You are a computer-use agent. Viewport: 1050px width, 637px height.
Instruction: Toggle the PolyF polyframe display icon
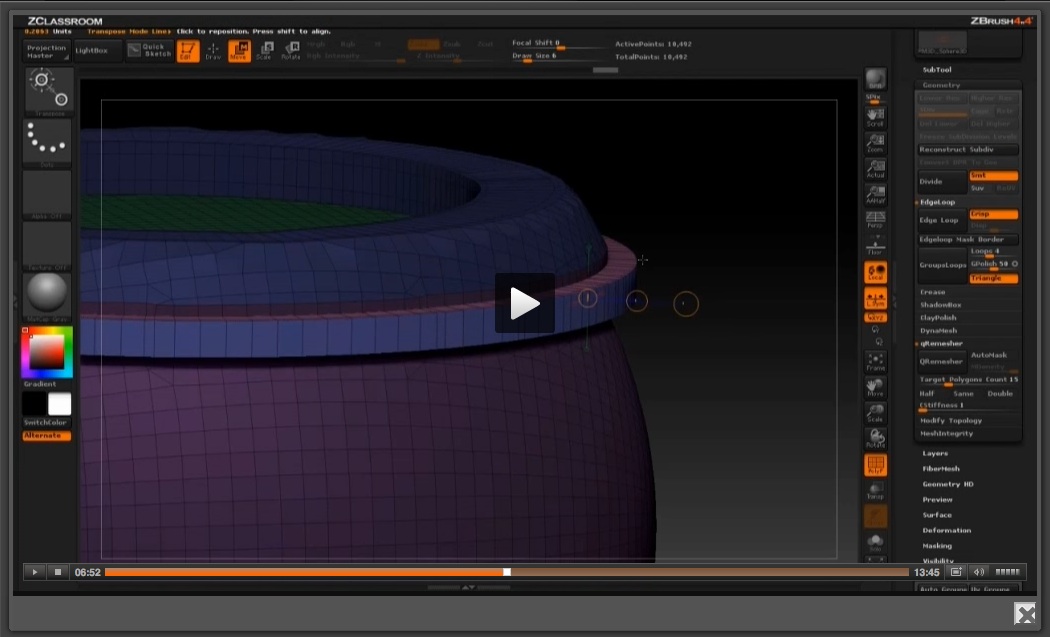(875, 465)
